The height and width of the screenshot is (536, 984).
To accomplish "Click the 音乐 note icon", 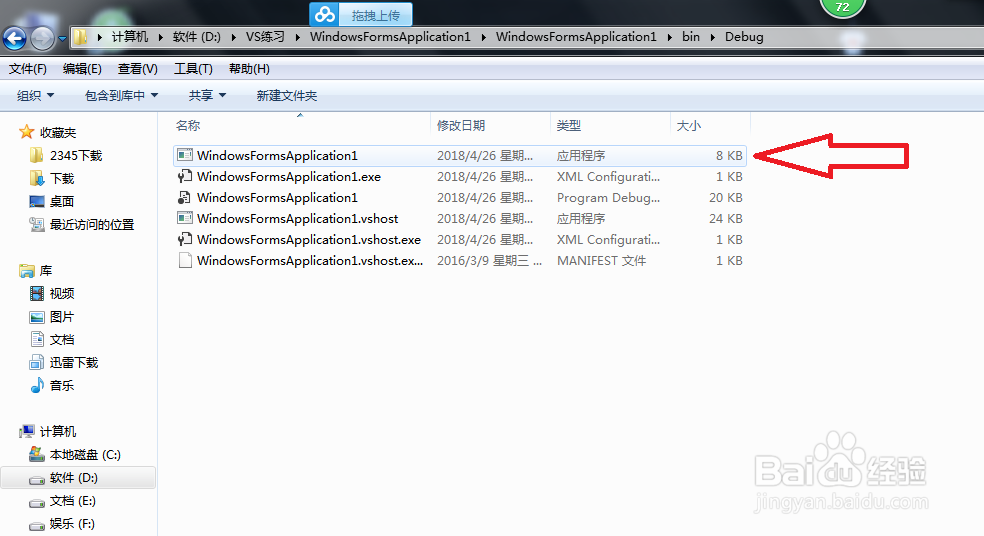I will pyautogui.click(x=37, y=385).
